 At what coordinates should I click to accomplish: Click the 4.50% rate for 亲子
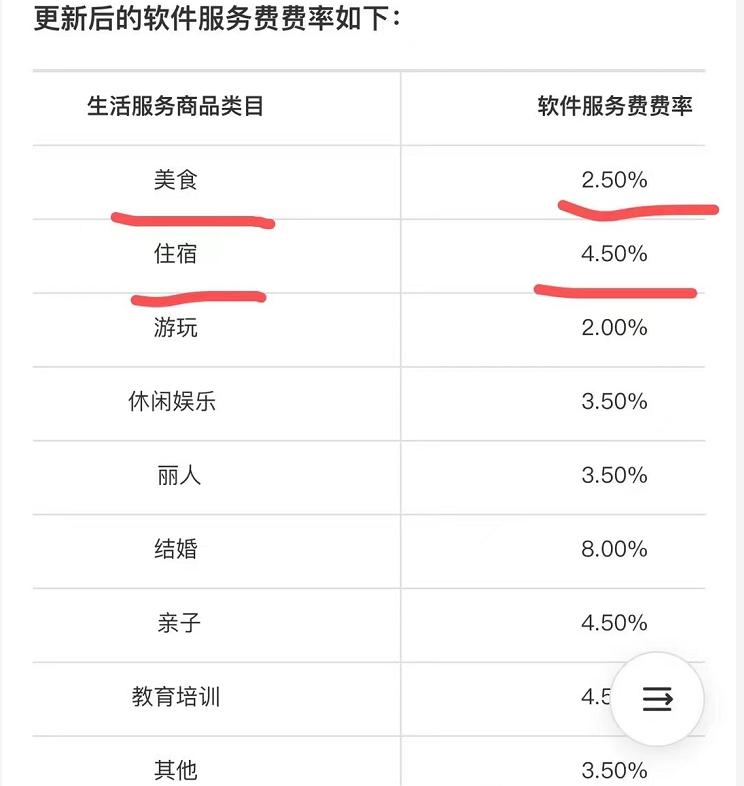[x=614, y=623]
